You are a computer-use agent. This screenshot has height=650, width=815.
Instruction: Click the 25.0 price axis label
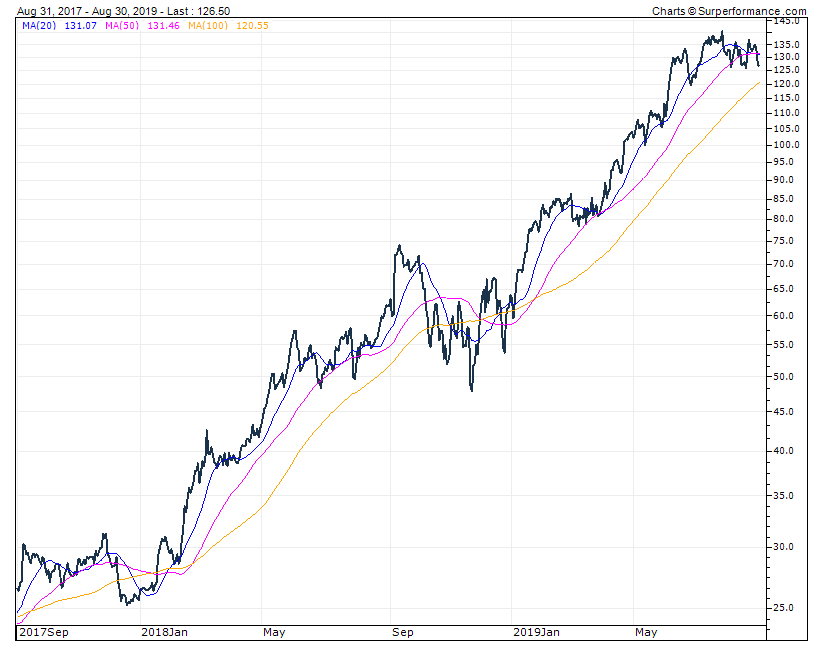pos(784,607)
